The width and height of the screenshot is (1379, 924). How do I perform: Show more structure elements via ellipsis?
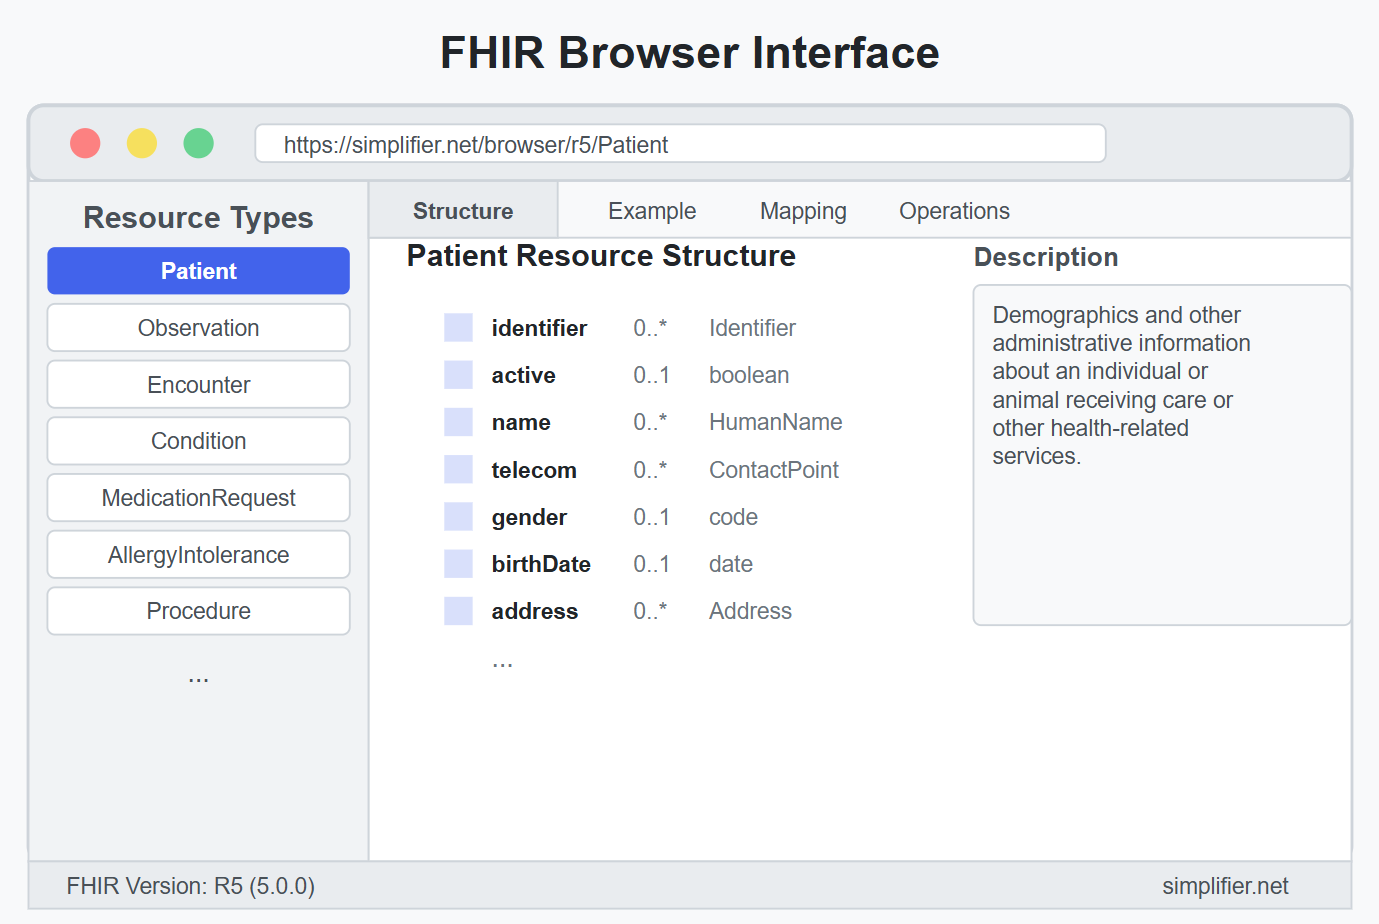pyautogui.click(x=502, y=663)
